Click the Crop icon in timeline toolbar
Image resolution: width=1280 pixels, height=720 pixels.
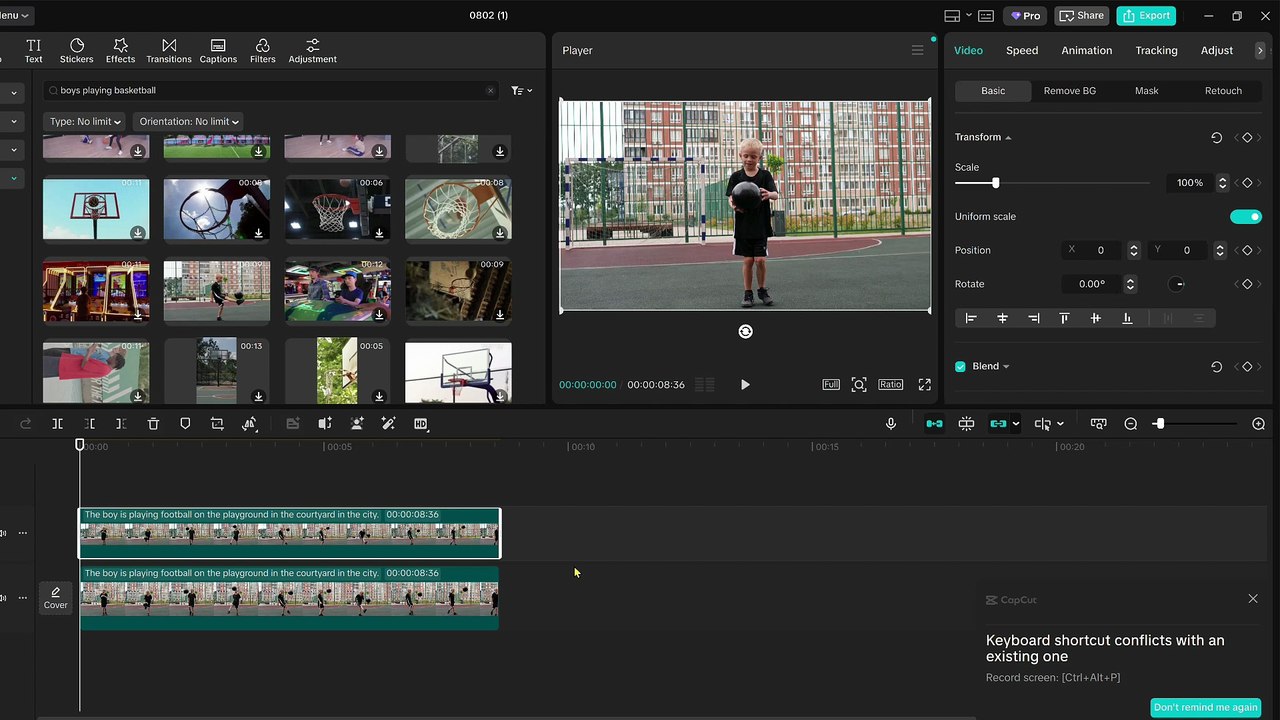(x=217, y=424)
